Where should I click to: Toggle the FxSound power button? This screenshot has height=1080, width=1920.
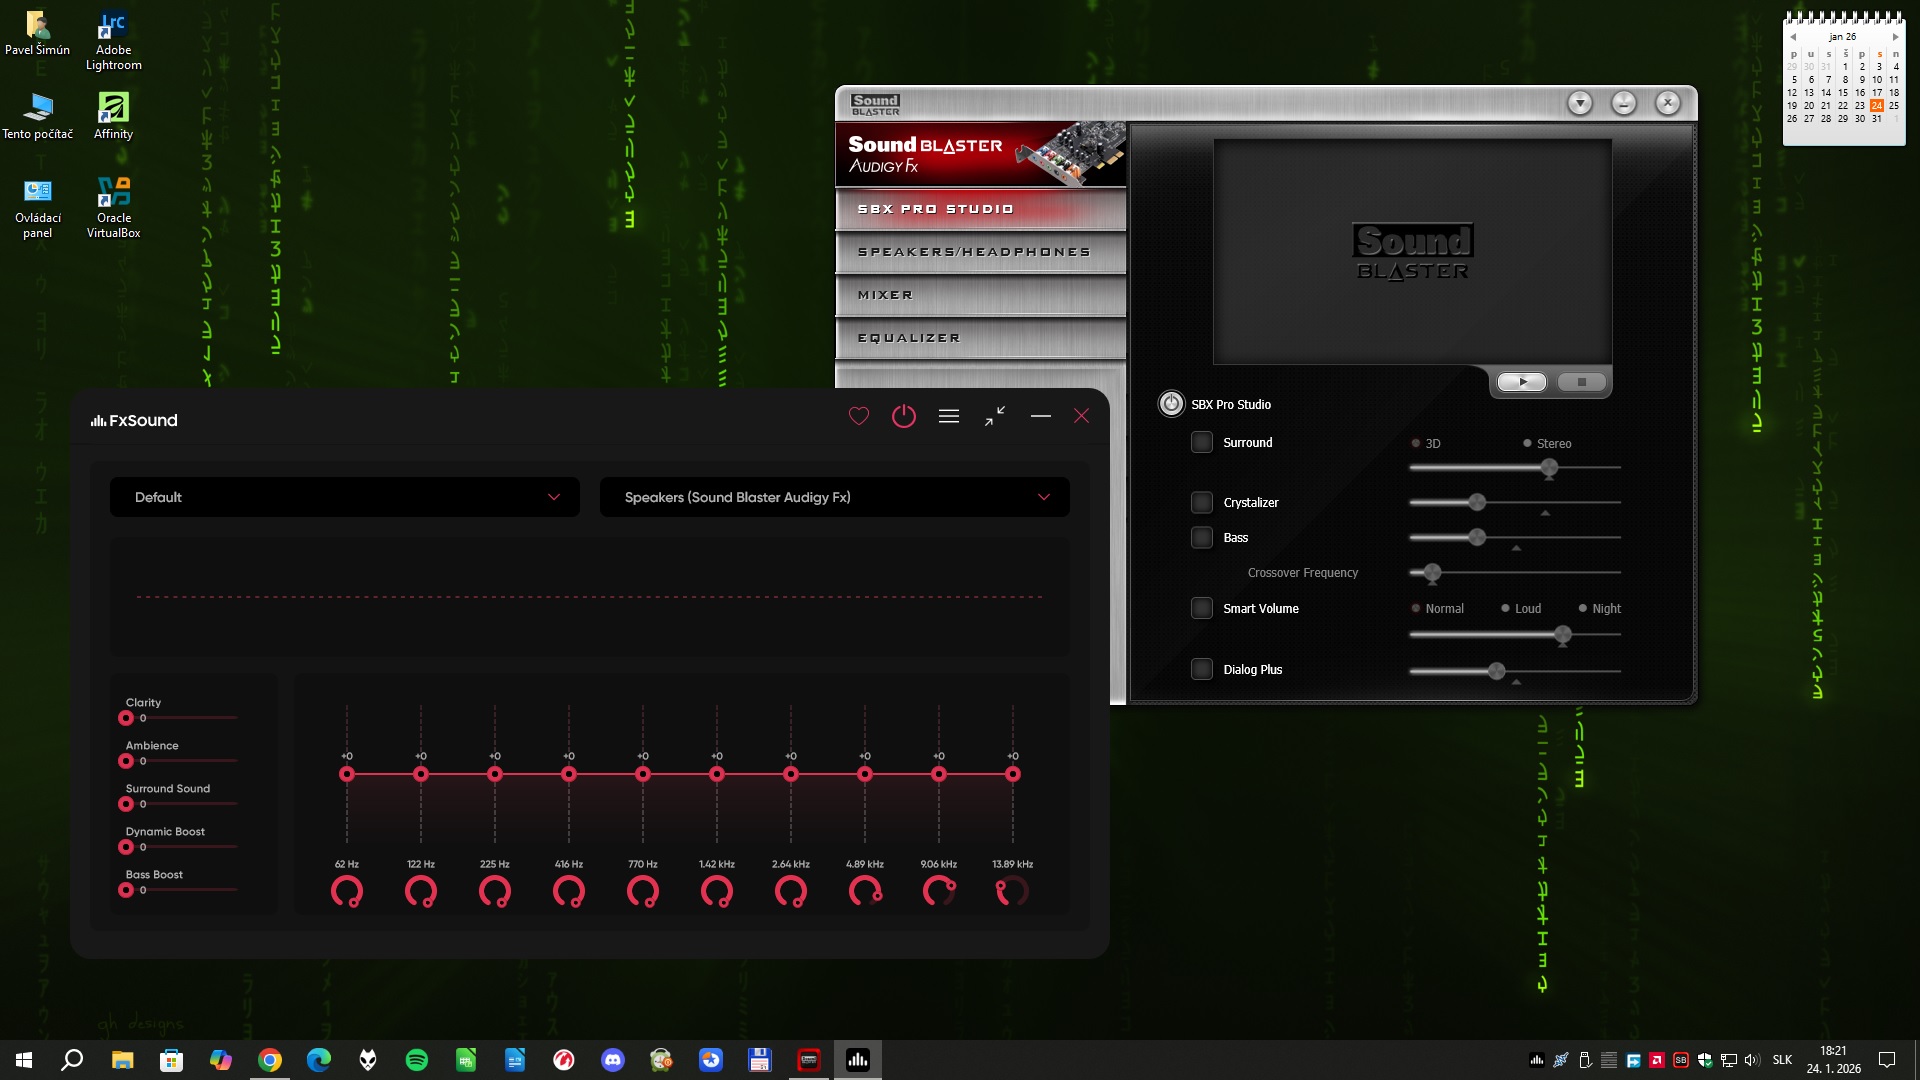tap(903, 416)
